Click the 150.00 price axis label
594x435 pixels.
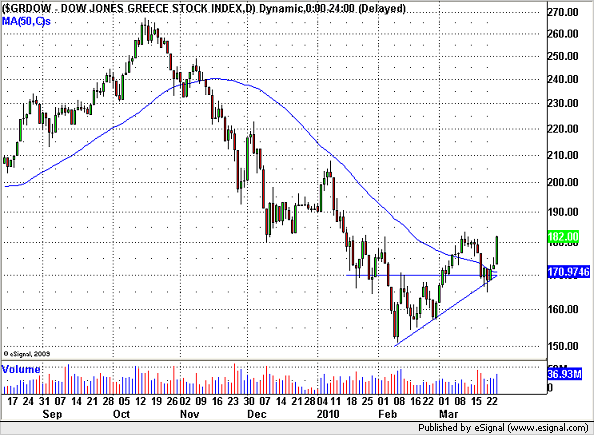tap(563, 346)
